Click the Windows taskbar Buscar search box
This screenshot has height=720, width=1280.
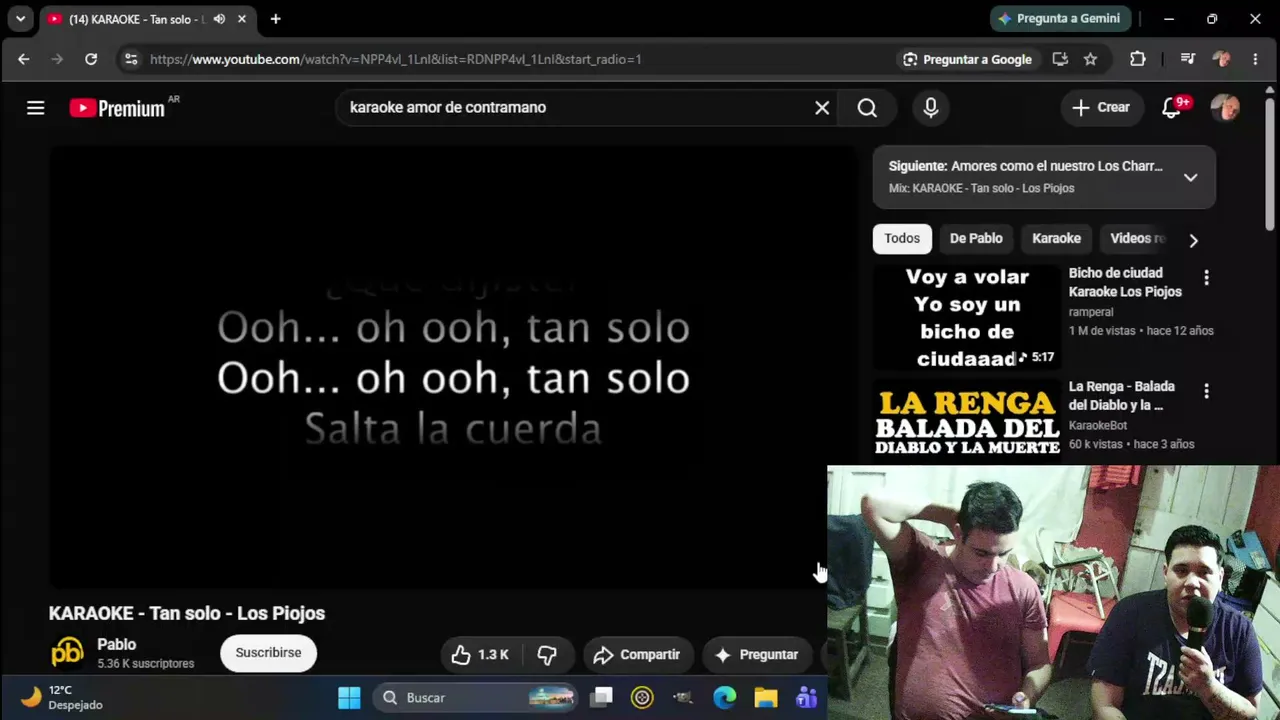click(476, 698)
